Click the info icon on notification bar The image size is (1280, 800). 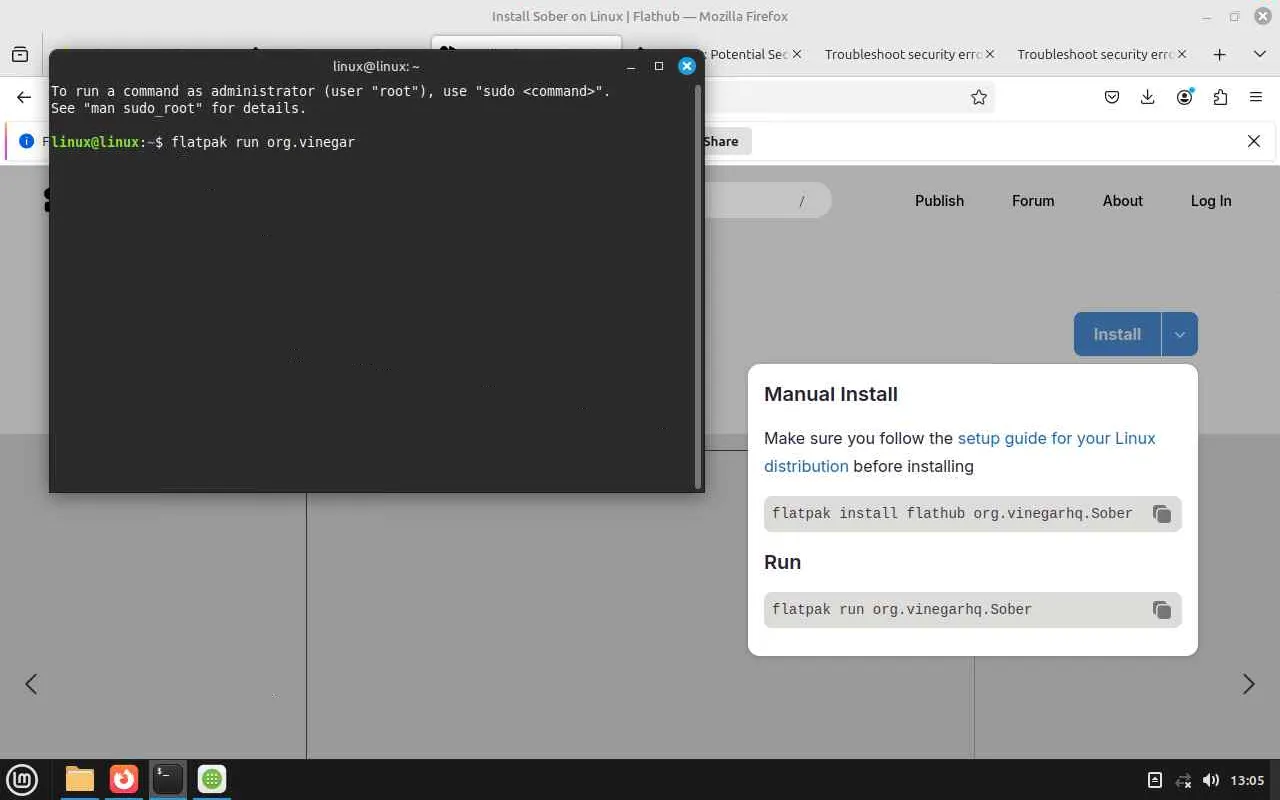pos(27,141)
